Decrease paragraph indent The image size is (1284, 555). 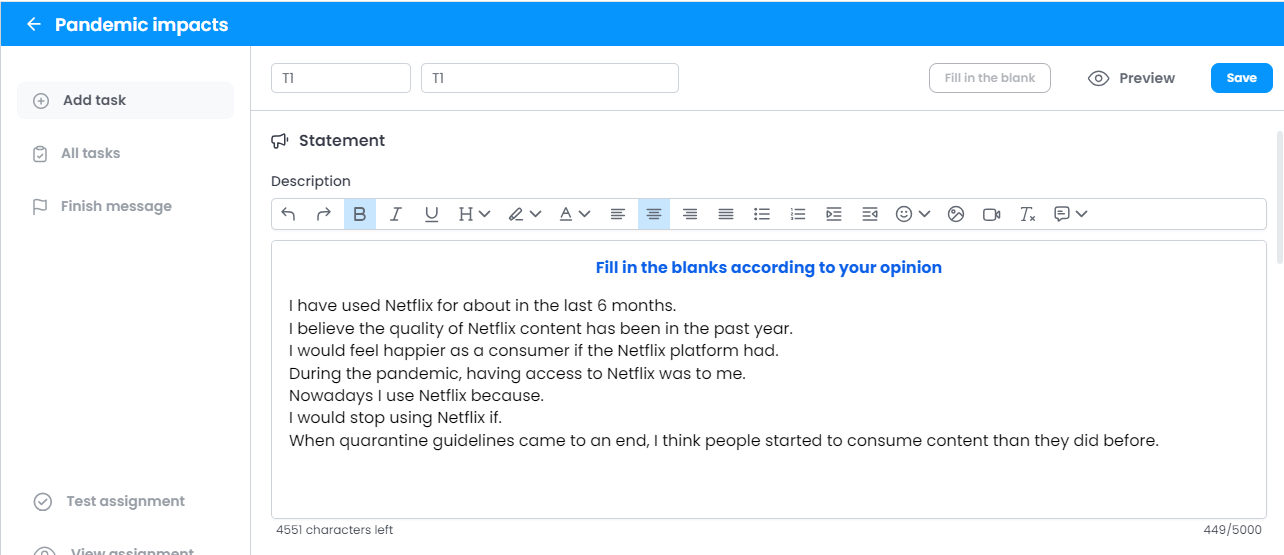(x=870, y=214)
